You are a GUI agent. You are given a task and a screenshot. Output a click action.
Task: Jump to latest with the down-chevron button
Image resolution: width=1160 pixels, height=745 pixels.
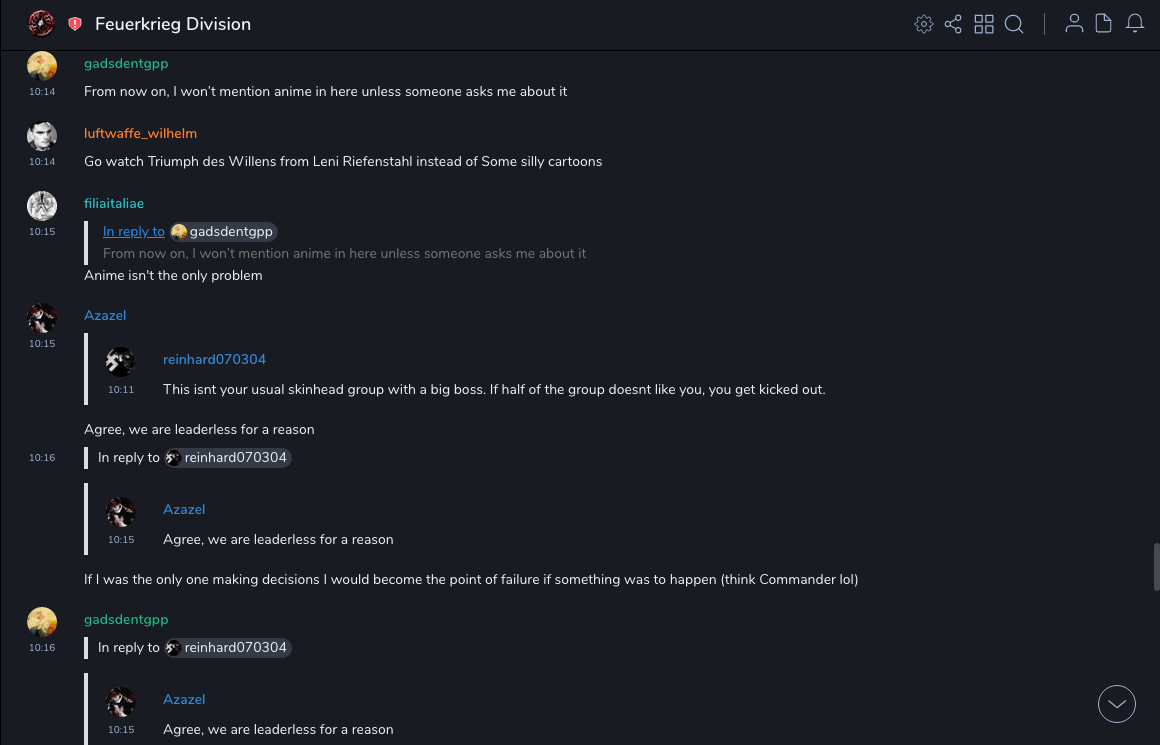[1117, 704]
